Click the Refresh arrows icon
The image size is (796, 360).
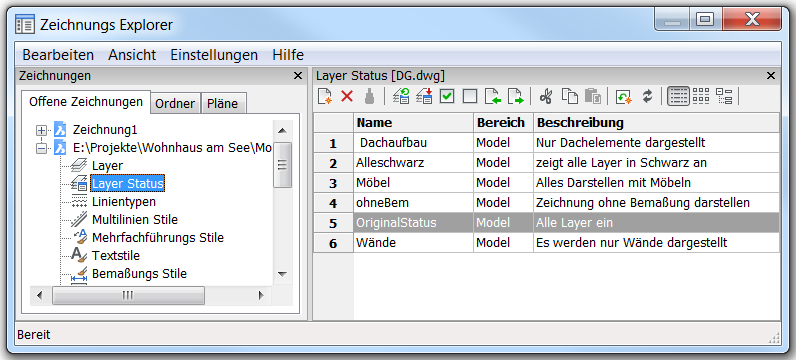point(647,96)
